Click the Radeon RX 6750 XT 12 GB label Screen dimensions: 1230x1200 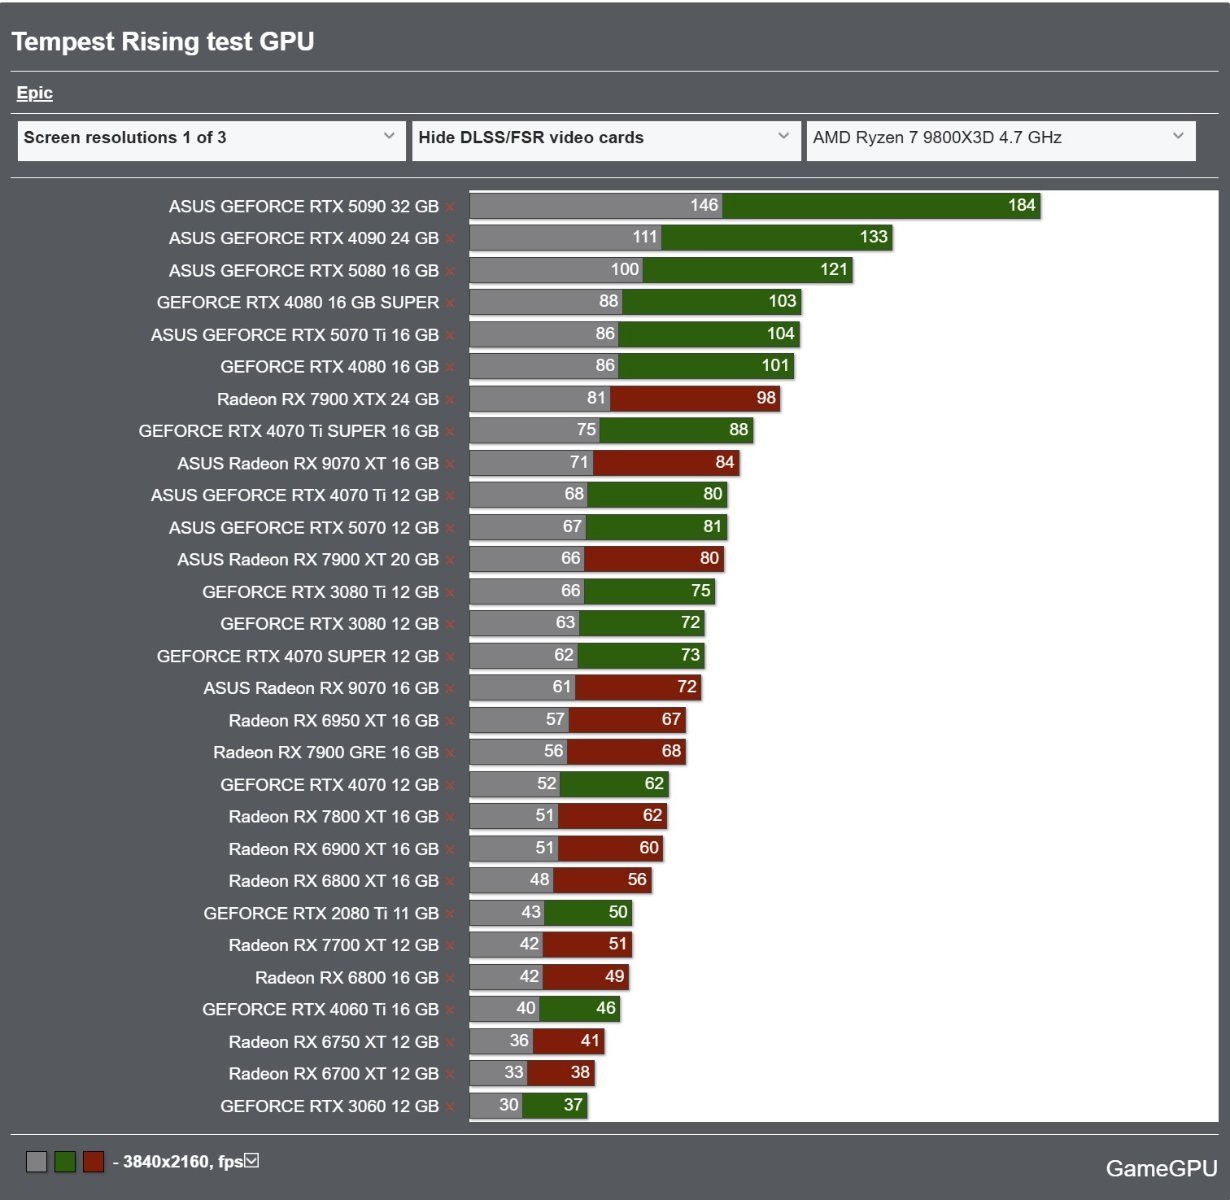click(334, 1042)
